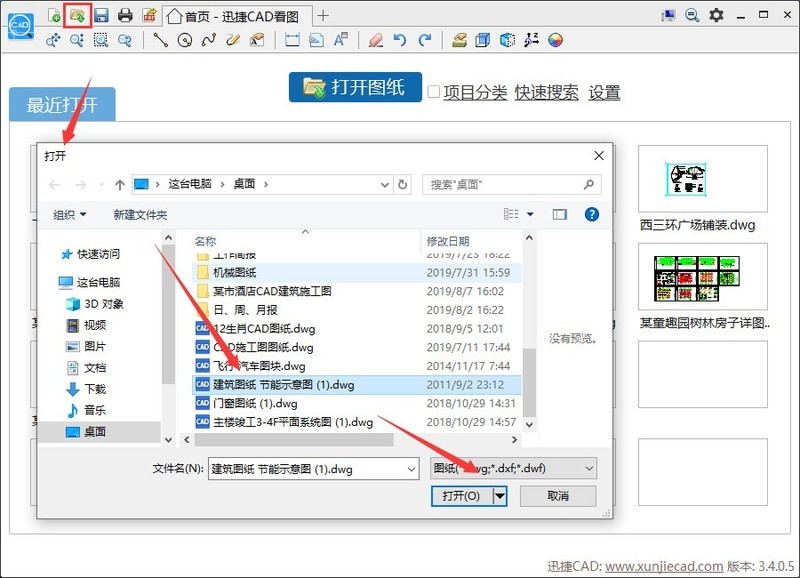Click the blue help icon in dialog
The width and height of the screenshot is (800, 578).
(591, 214)
